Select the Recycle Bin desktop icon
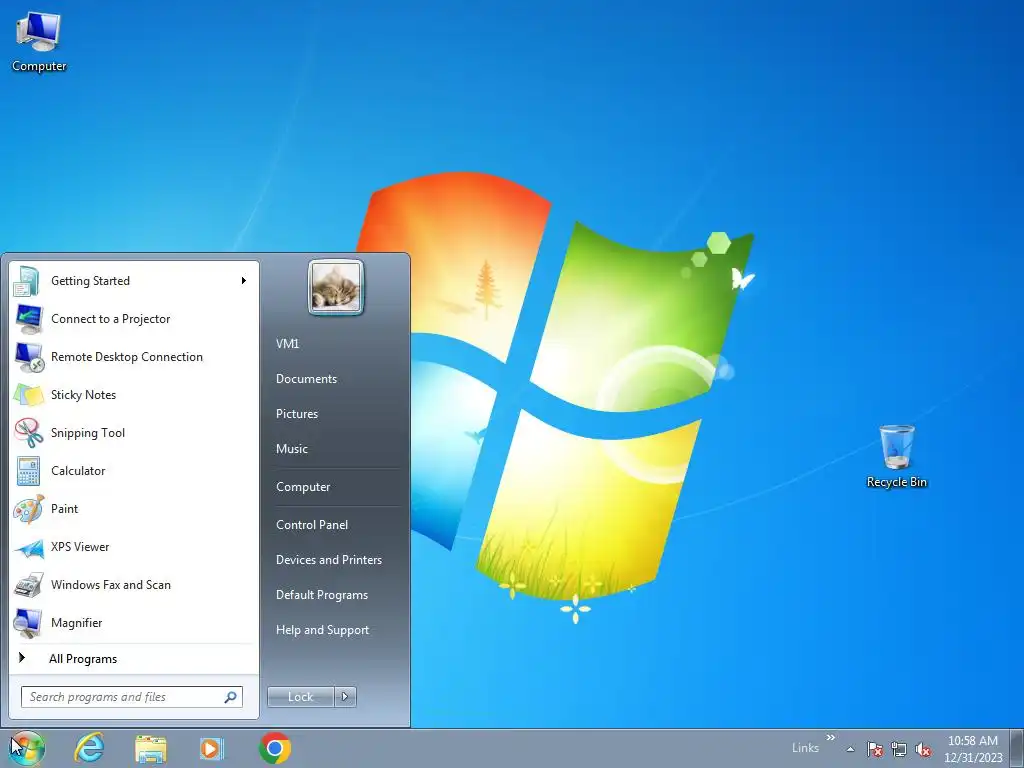 (897, 456)
